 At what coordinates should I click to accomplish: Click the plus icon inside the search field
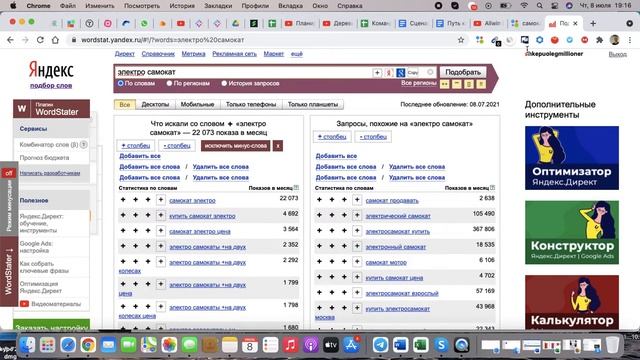(377, 72)
